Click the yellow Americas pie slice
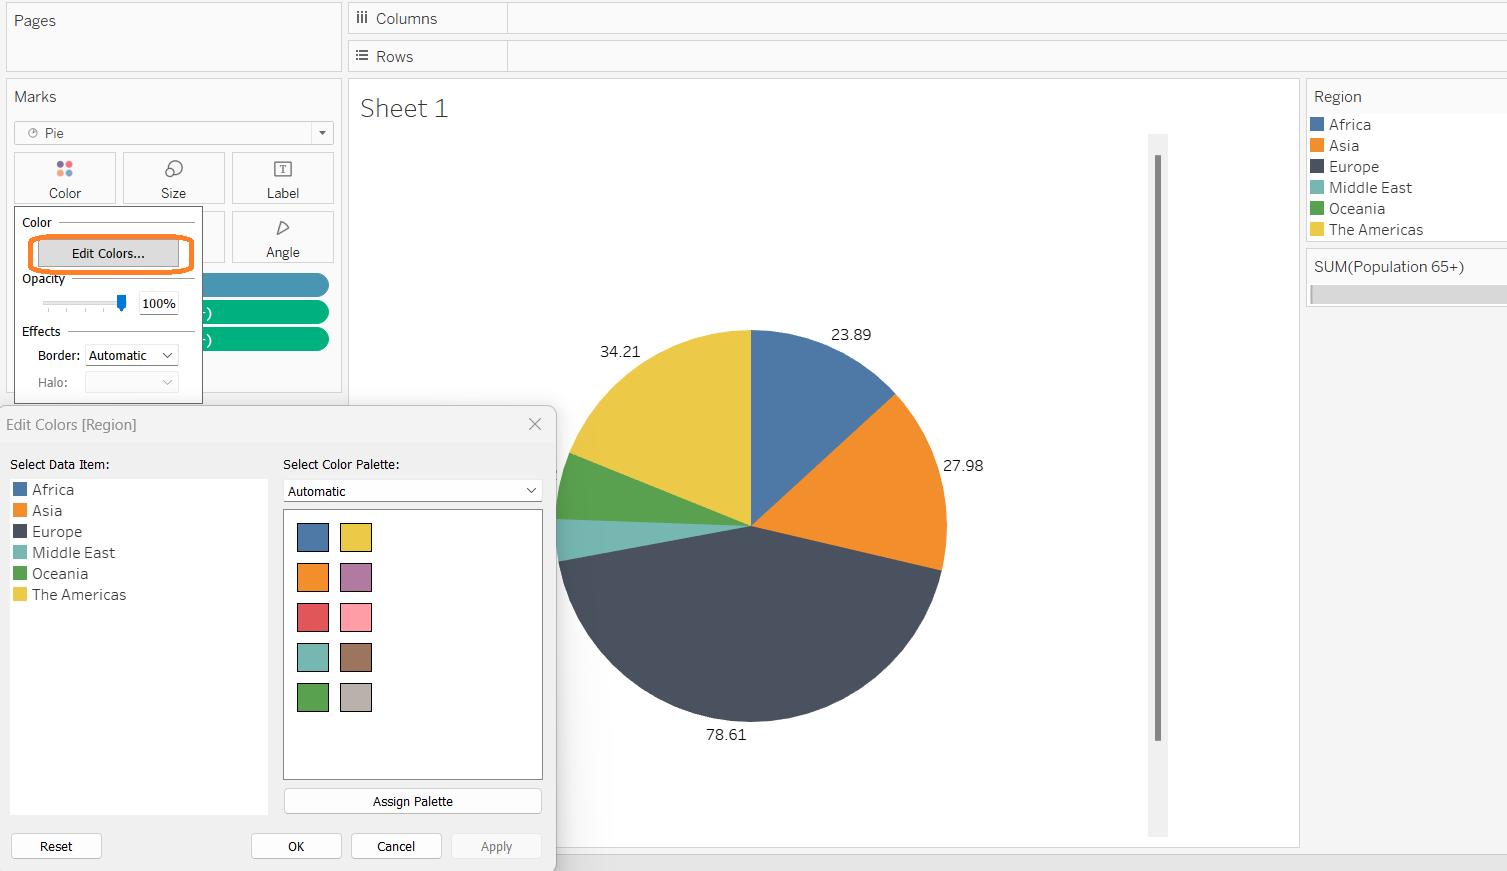Screen dimensions: 1507x871 680,420
